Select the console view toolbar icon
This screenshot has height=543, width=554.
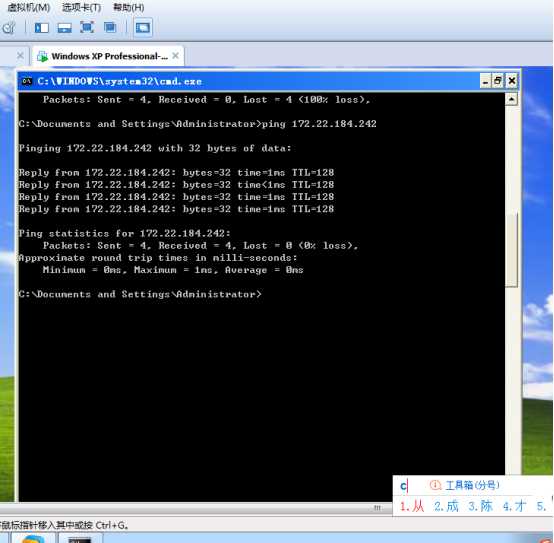(143, 27)
